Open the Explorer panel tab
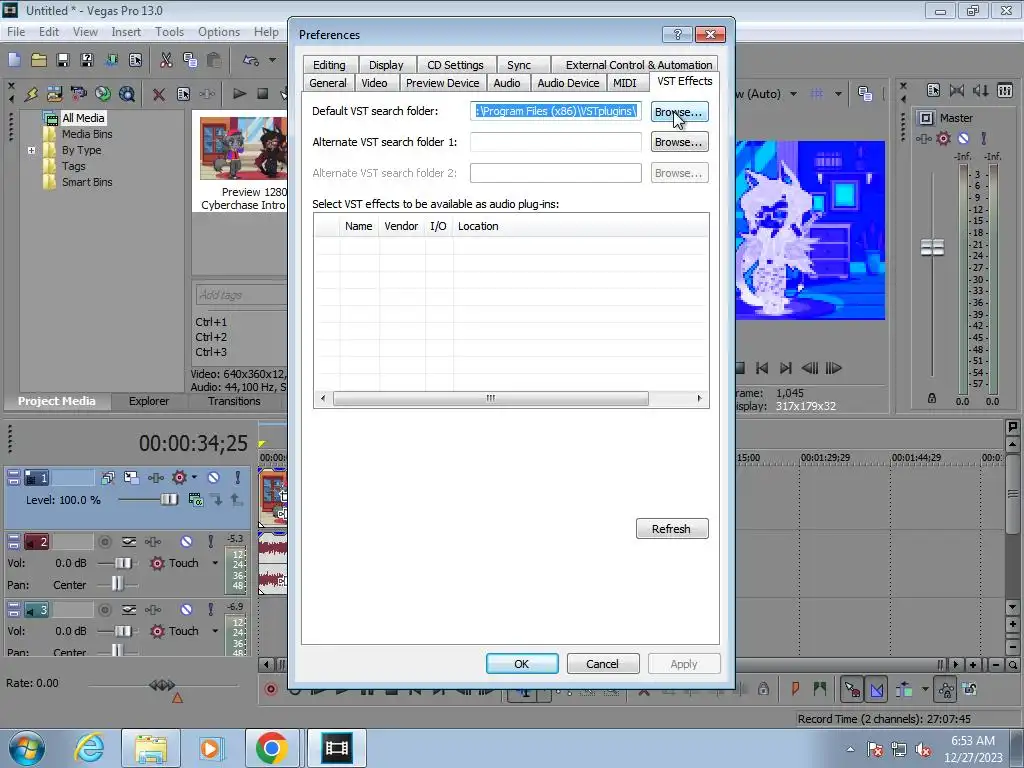 pos(149,401)
